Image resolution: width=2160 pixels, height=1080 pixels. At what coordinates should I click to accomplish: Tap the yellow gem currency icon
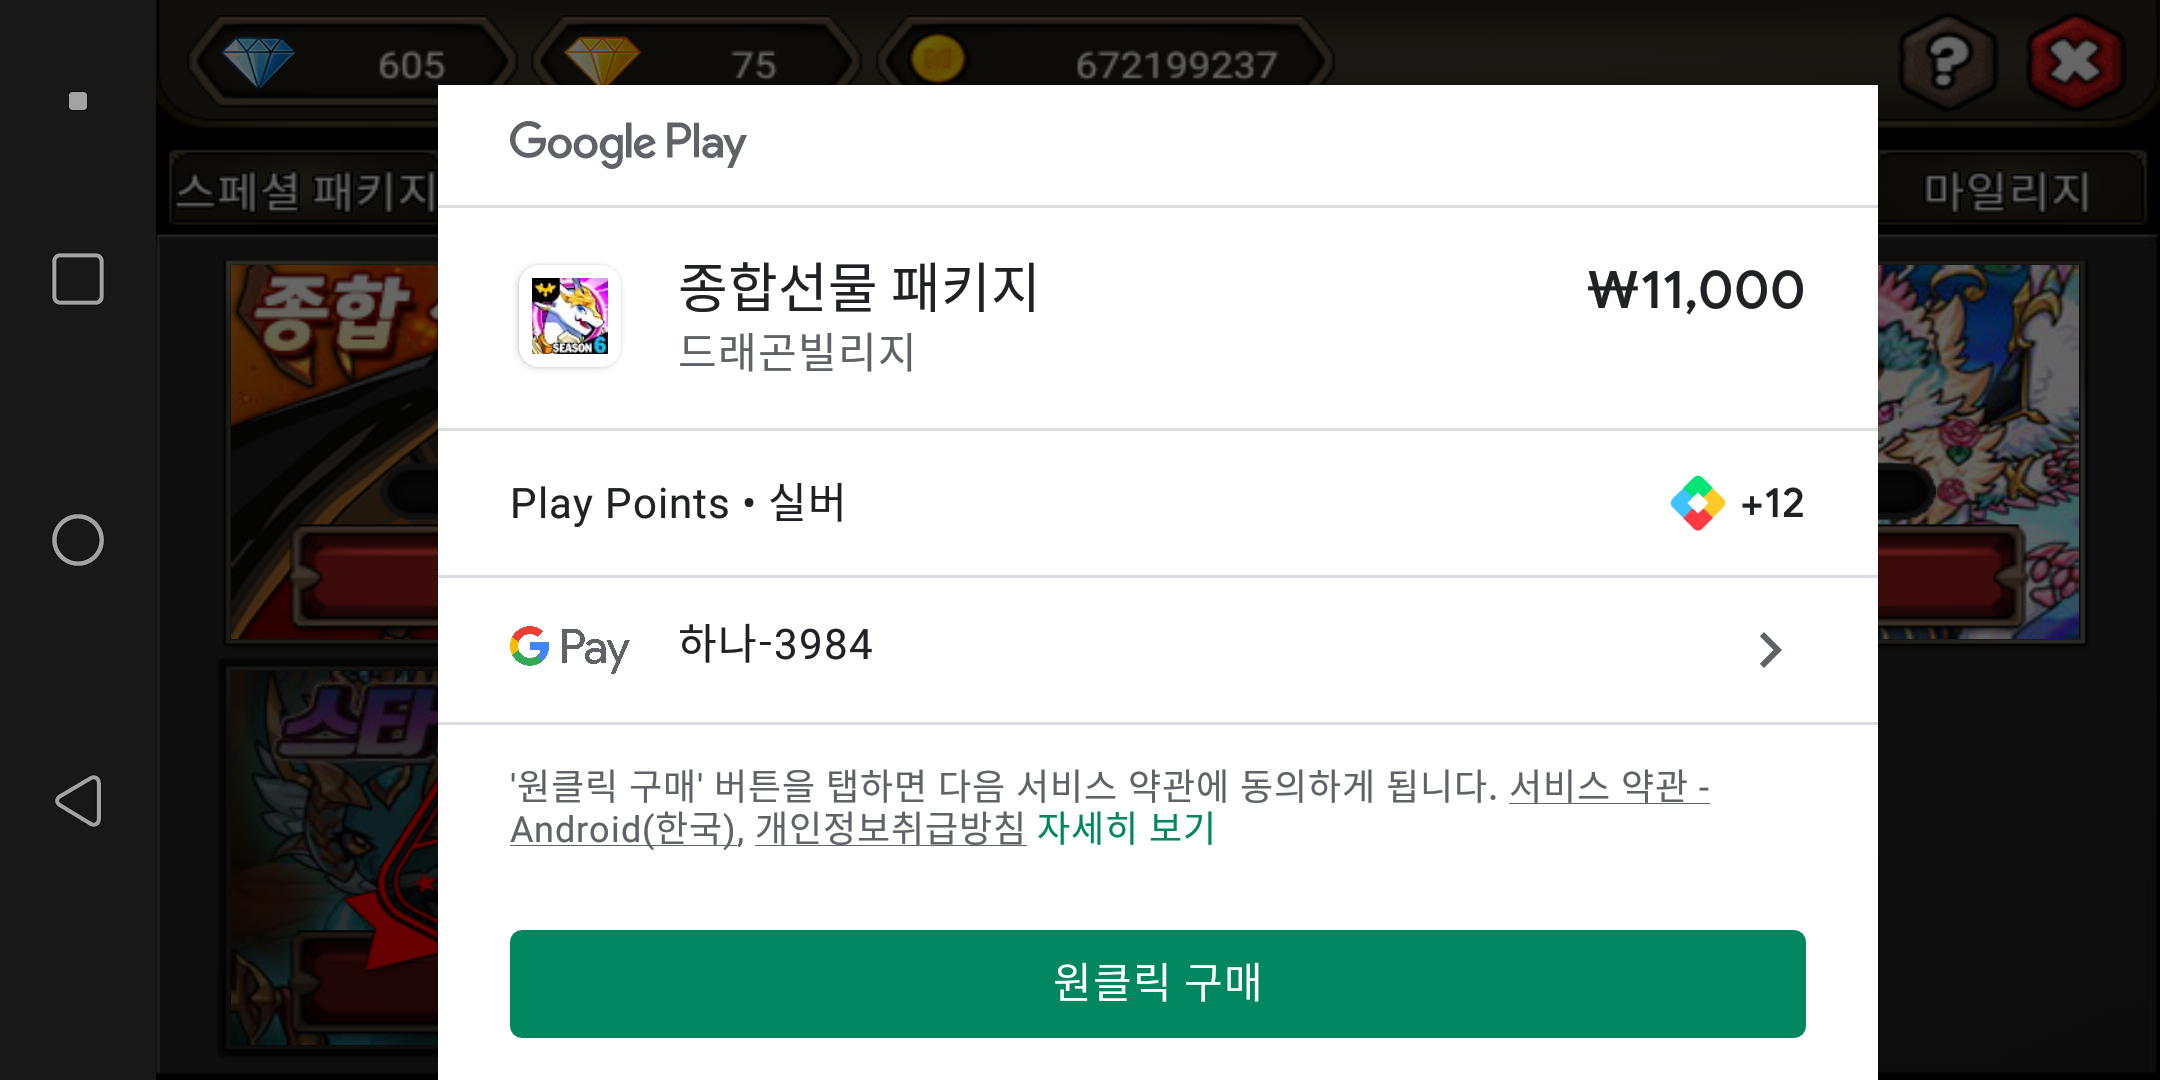click(x=601, y=62)
